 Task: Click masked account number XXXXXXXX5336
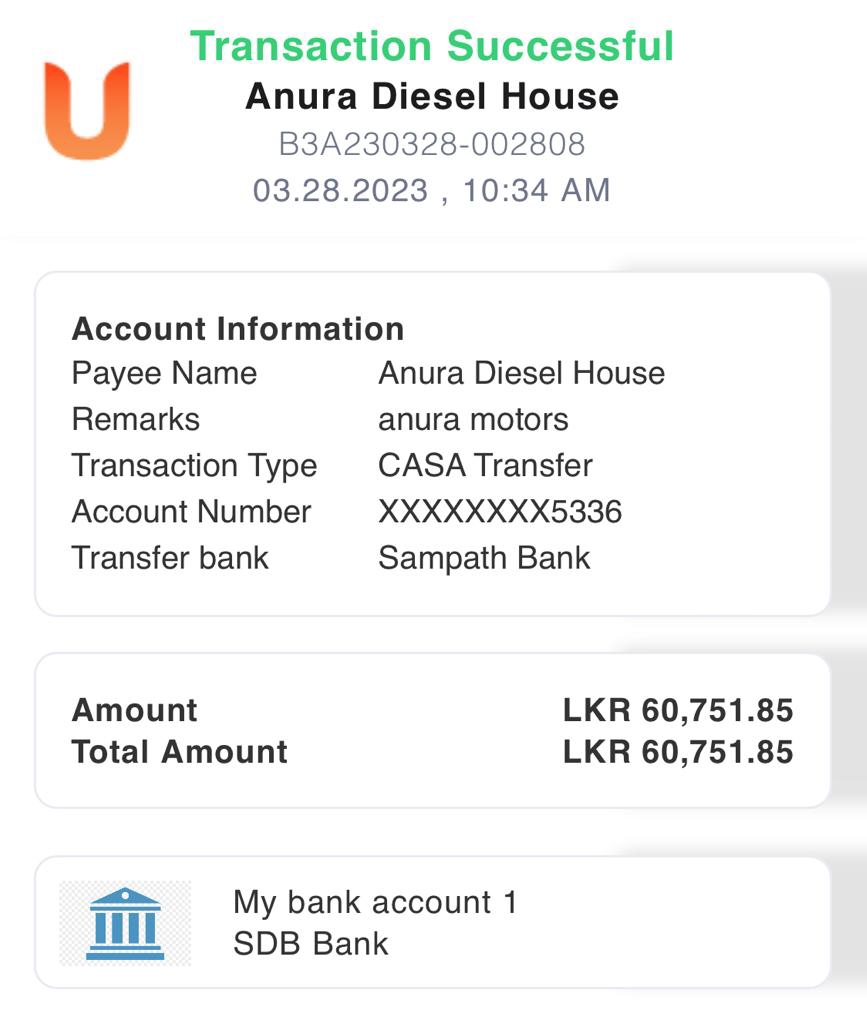pos(500,512)
